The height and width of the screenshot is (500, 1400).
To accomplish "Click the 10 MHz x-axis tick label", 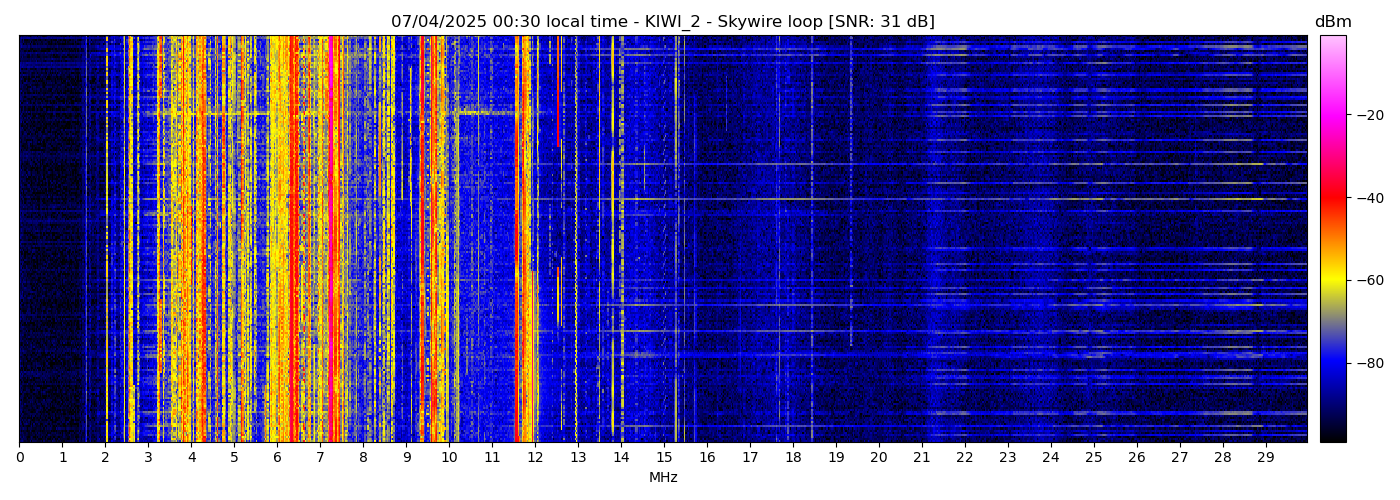I will coord(449,458).
